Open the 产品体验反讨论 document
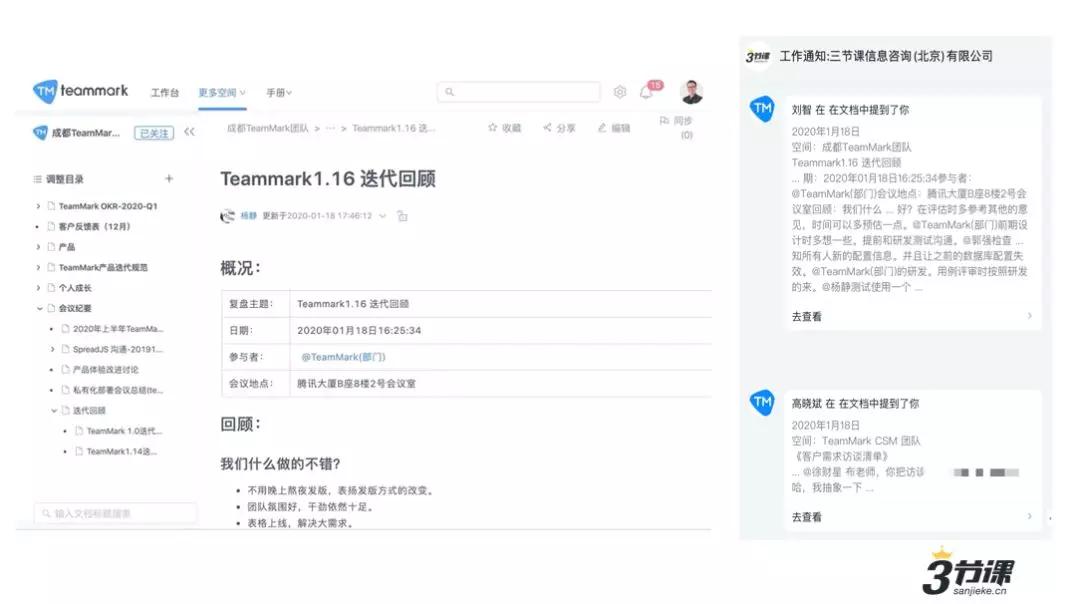The width and height of the screenshot is (1080, 604). [105, 370]
